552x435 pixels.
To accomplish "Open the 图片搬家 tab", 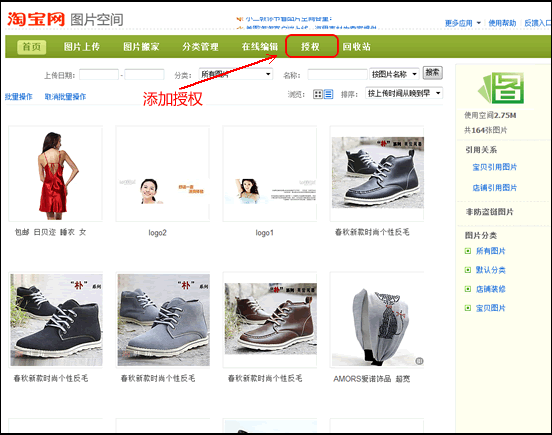I will 141,47.
